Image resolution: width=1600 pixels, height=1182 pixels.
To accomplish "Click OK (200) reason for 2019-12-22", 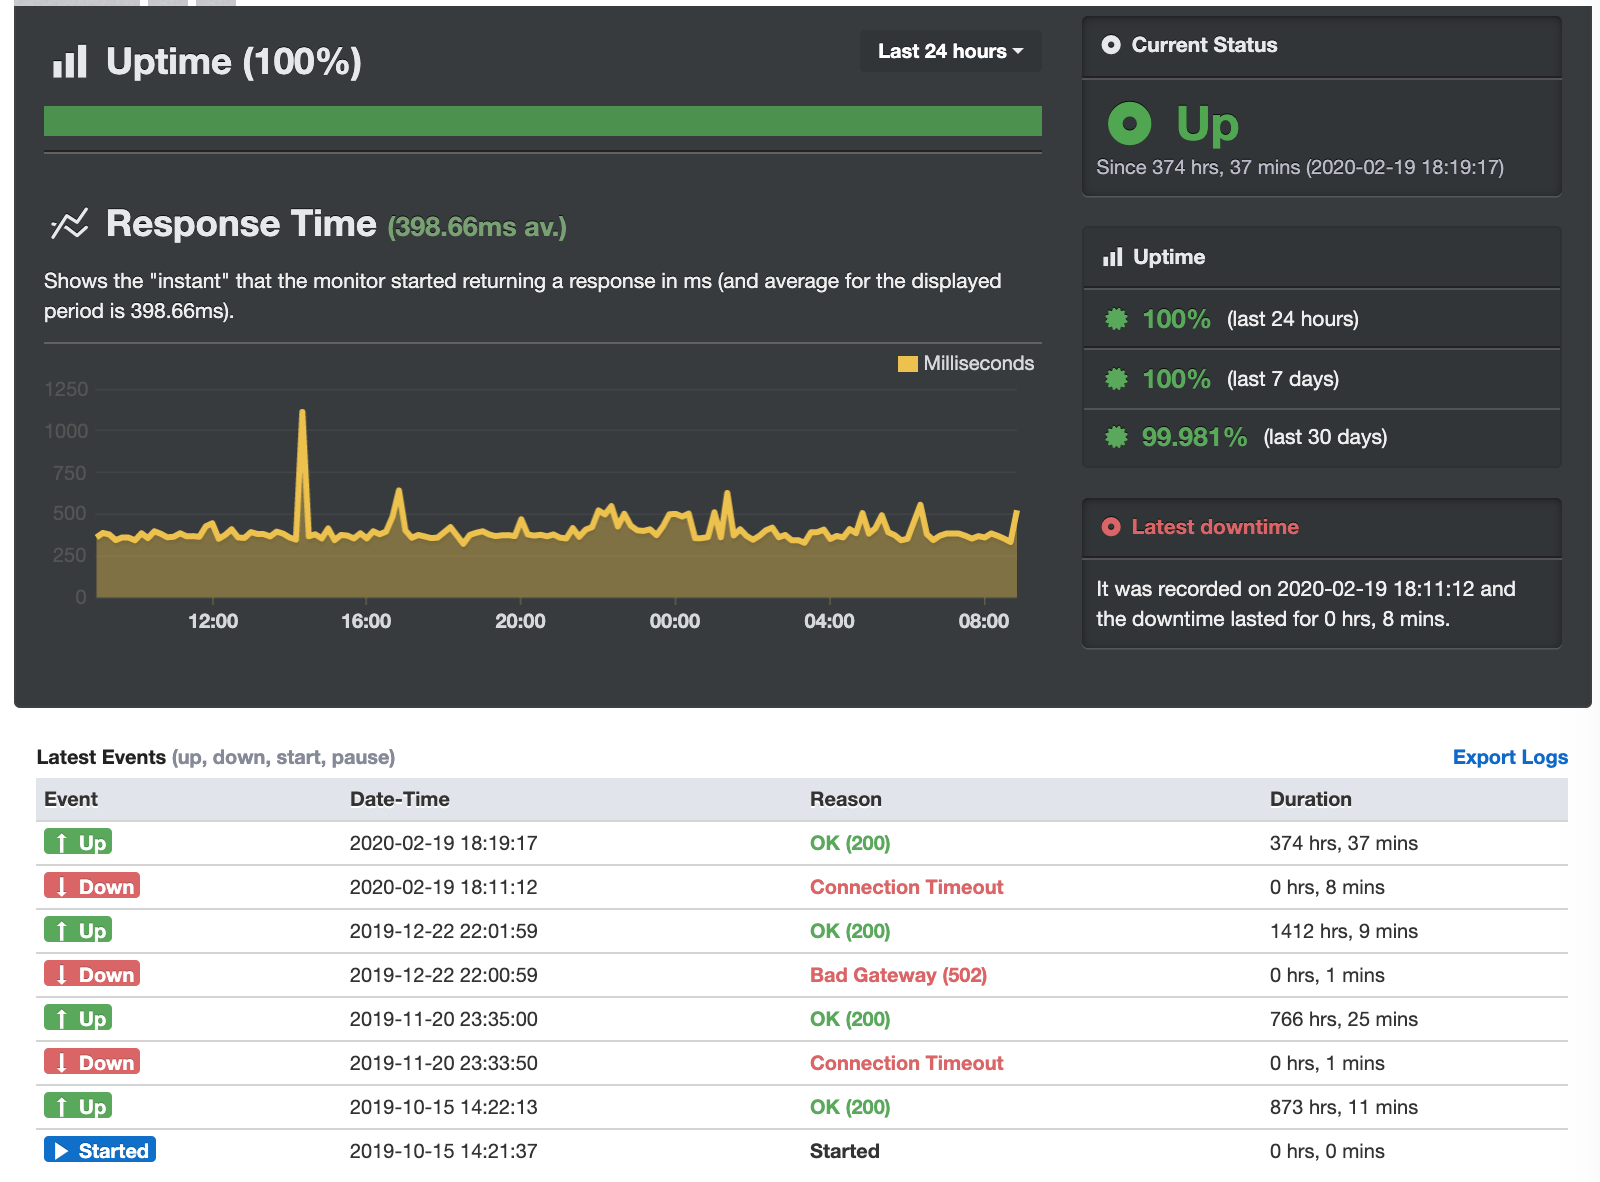I will pos(850,931).
